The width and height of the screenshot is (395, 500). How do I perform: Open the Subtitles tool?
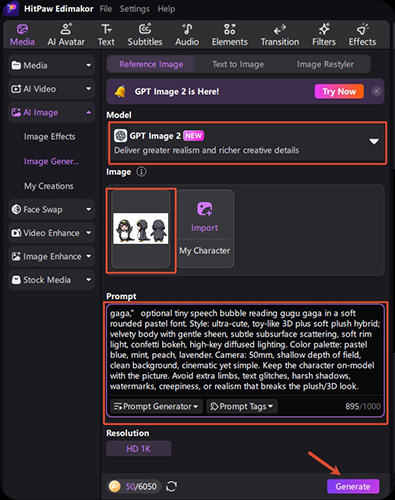coord(145,35)
